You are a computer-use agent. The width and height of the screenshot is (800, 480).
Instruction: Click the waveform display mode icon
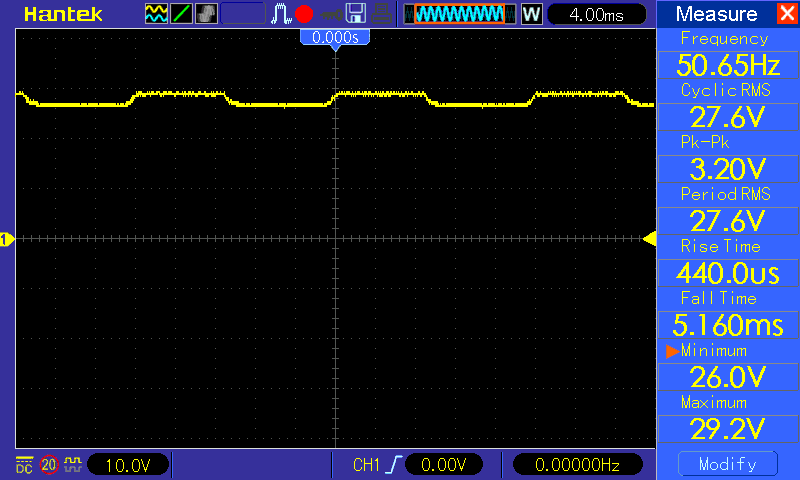click(x=156, y=14)
